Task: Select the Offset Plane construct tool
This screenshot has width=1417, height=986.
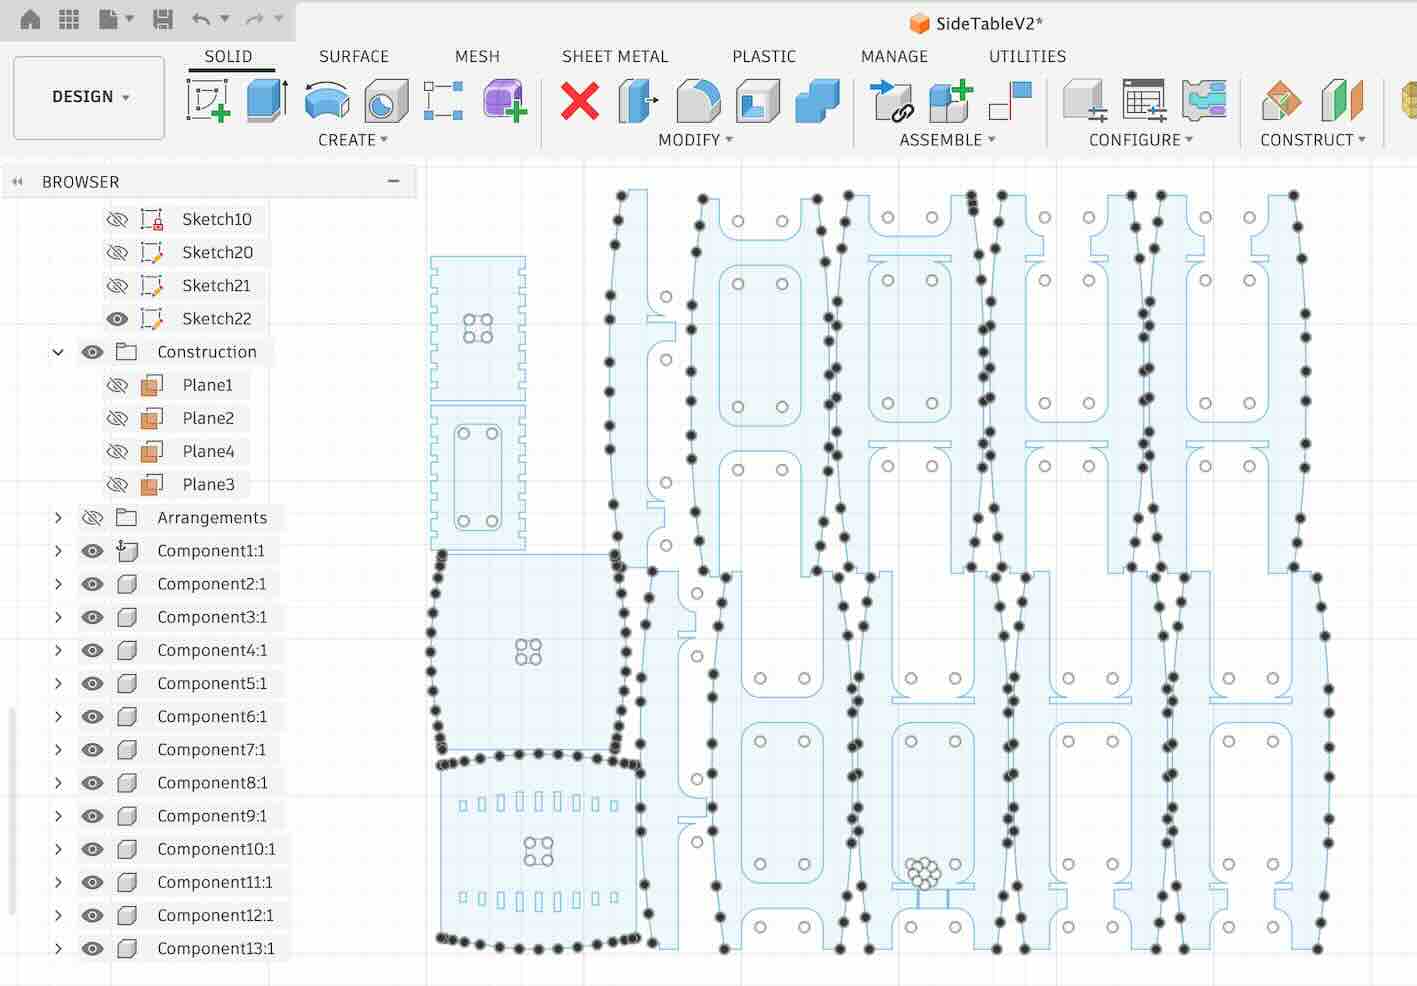Action: click(x=1282, y=101)
